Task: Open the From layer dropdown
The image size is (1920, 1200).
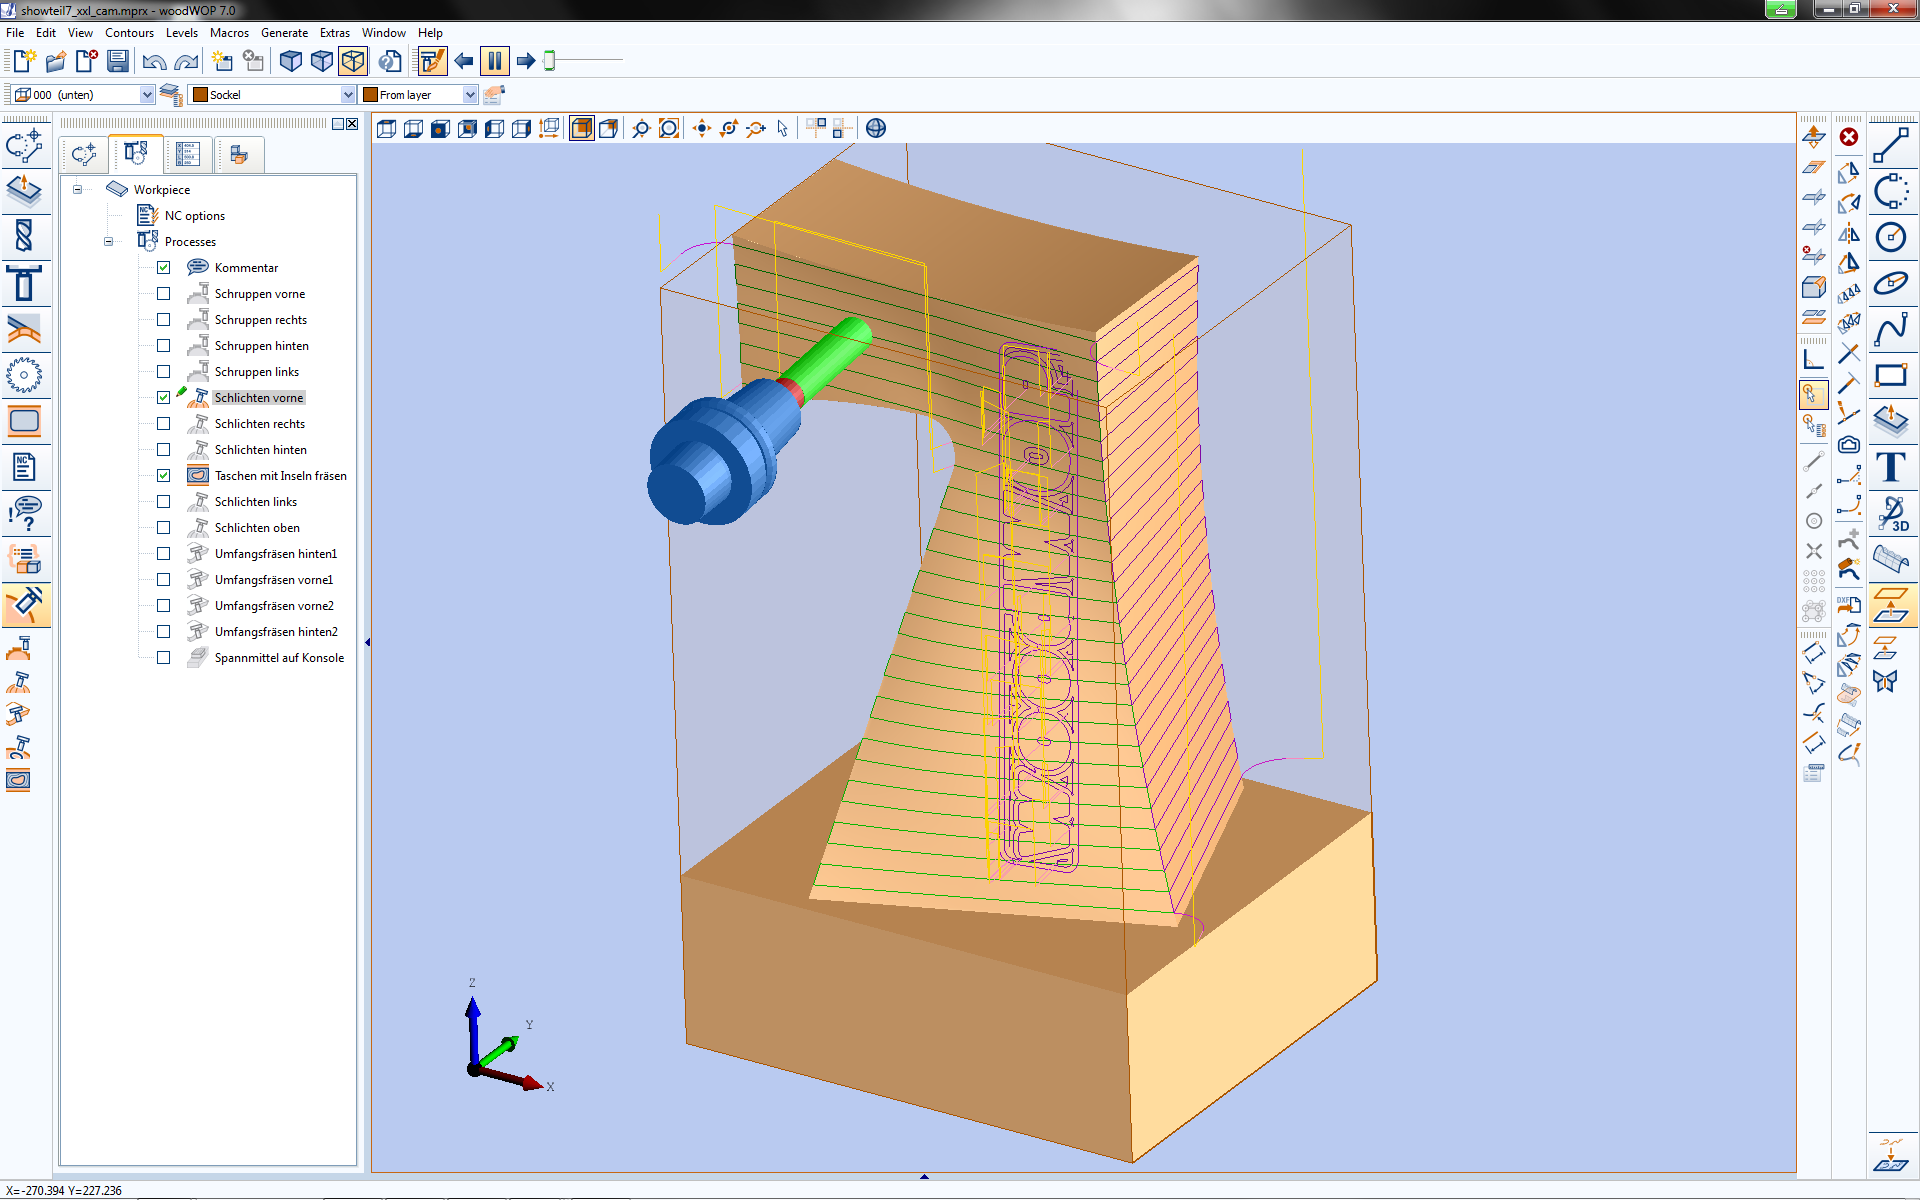Action: [x=470, y=94]
